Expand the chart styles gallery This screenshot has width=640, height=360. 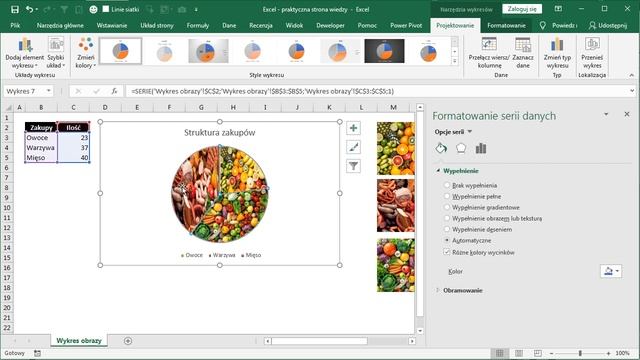click(x=455, y=61)
